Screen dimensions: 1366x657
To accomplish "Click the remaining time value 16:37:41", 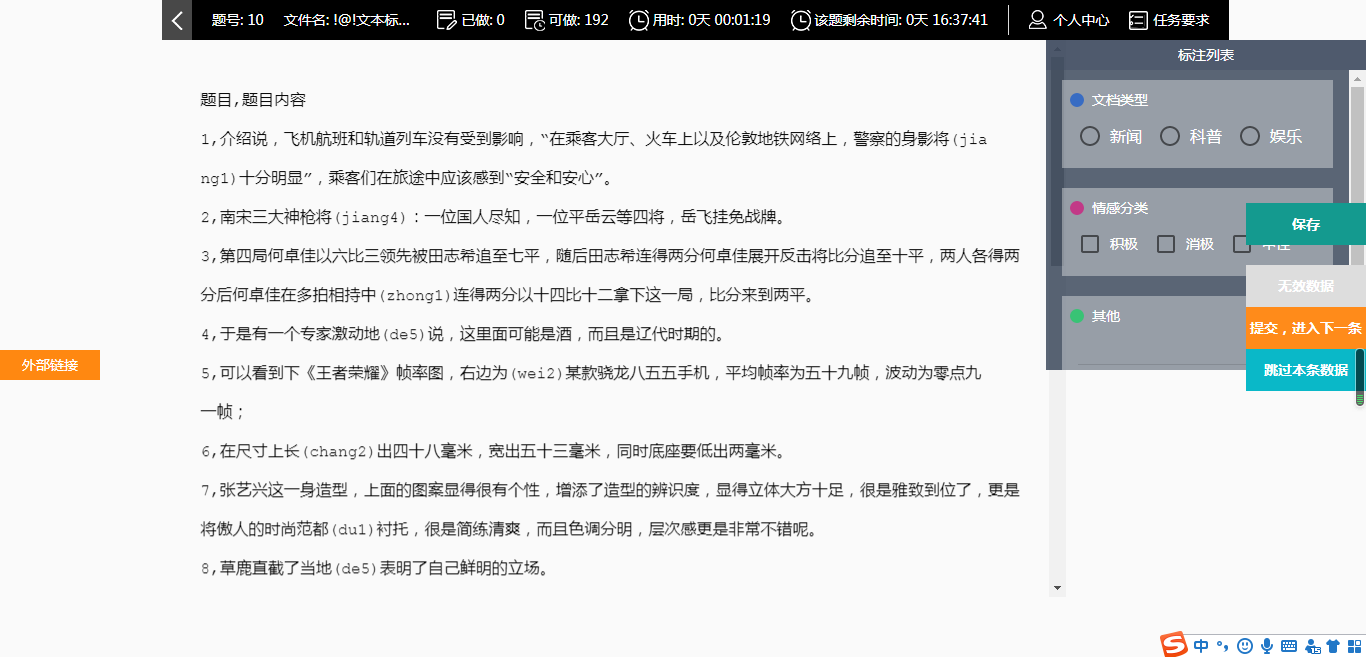I will coord(959,20).
